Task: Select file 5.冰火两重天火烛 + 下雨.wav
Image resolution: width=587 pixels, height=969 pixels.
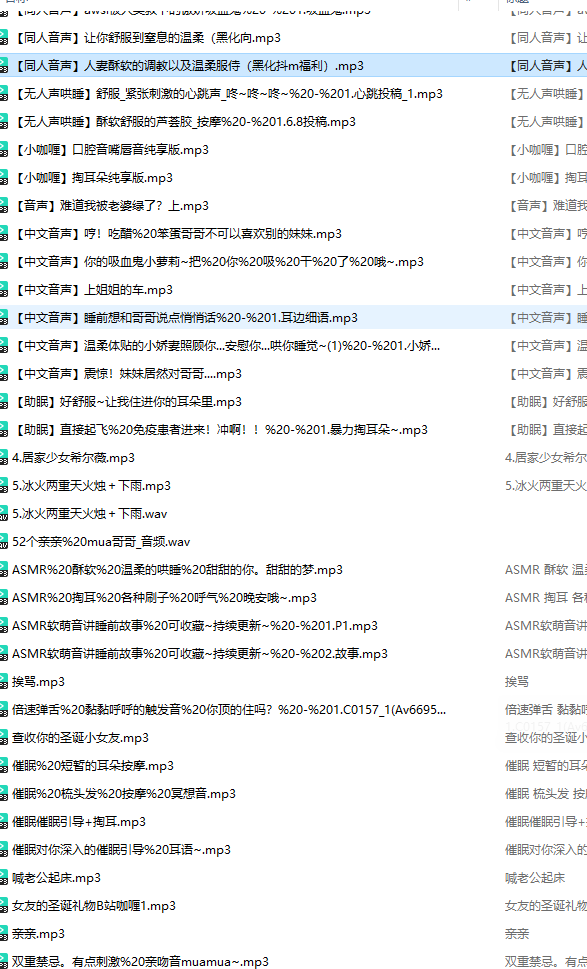Action: point(90,514)
